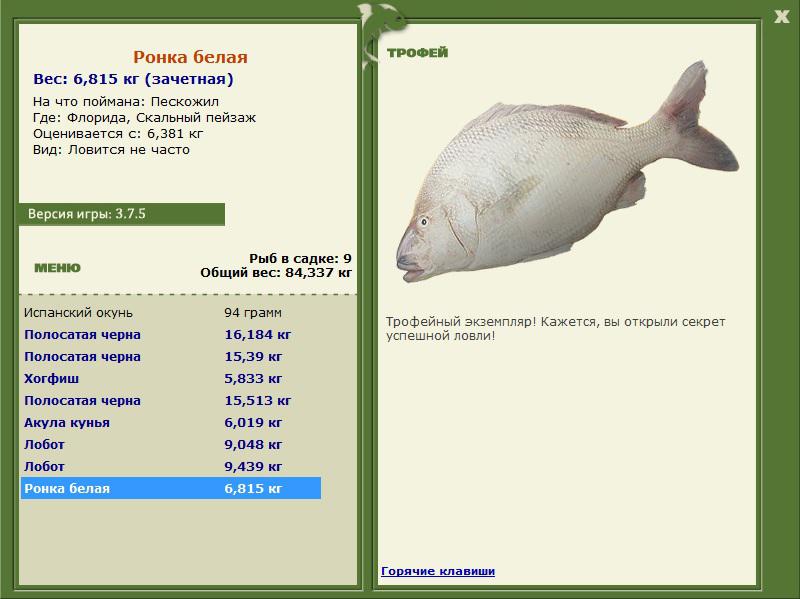
Task: Select Полосатая черна weighing 16,184 кг
Action: point(171,335)
